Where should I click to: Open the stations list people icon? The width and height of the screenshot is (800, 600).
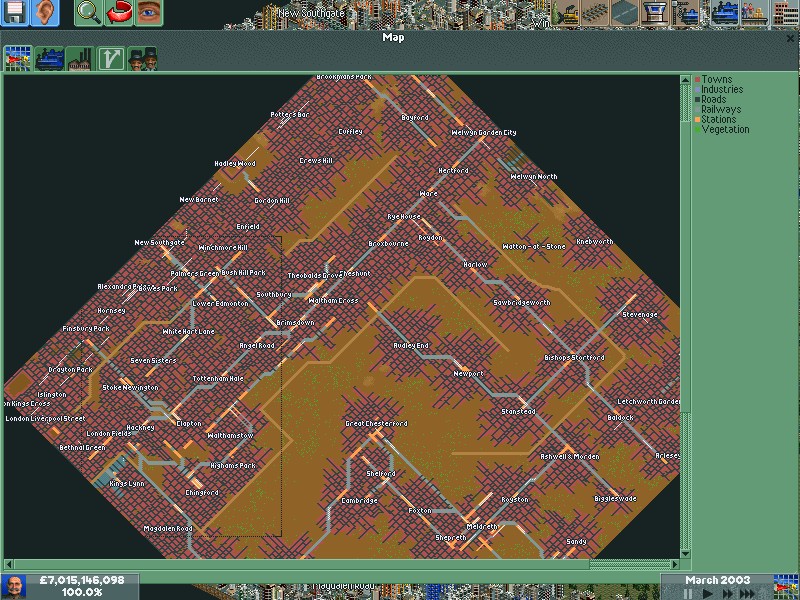[755, 13]
